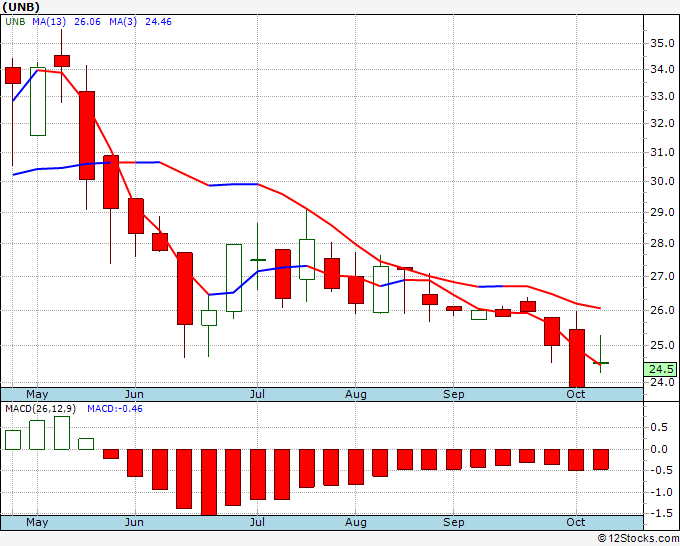Click the May label on price chart axis

(x=37, y=394)
